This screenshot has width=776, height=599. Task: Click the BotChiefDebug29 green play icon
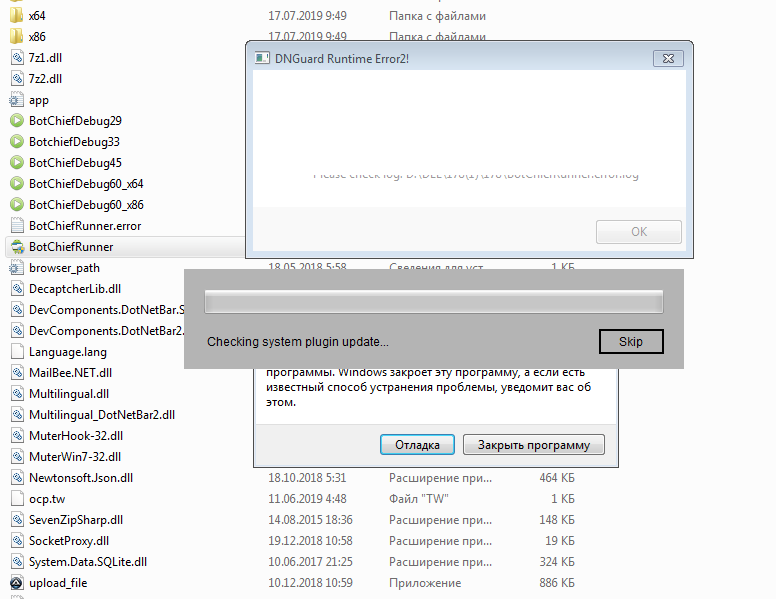[17, 120]
